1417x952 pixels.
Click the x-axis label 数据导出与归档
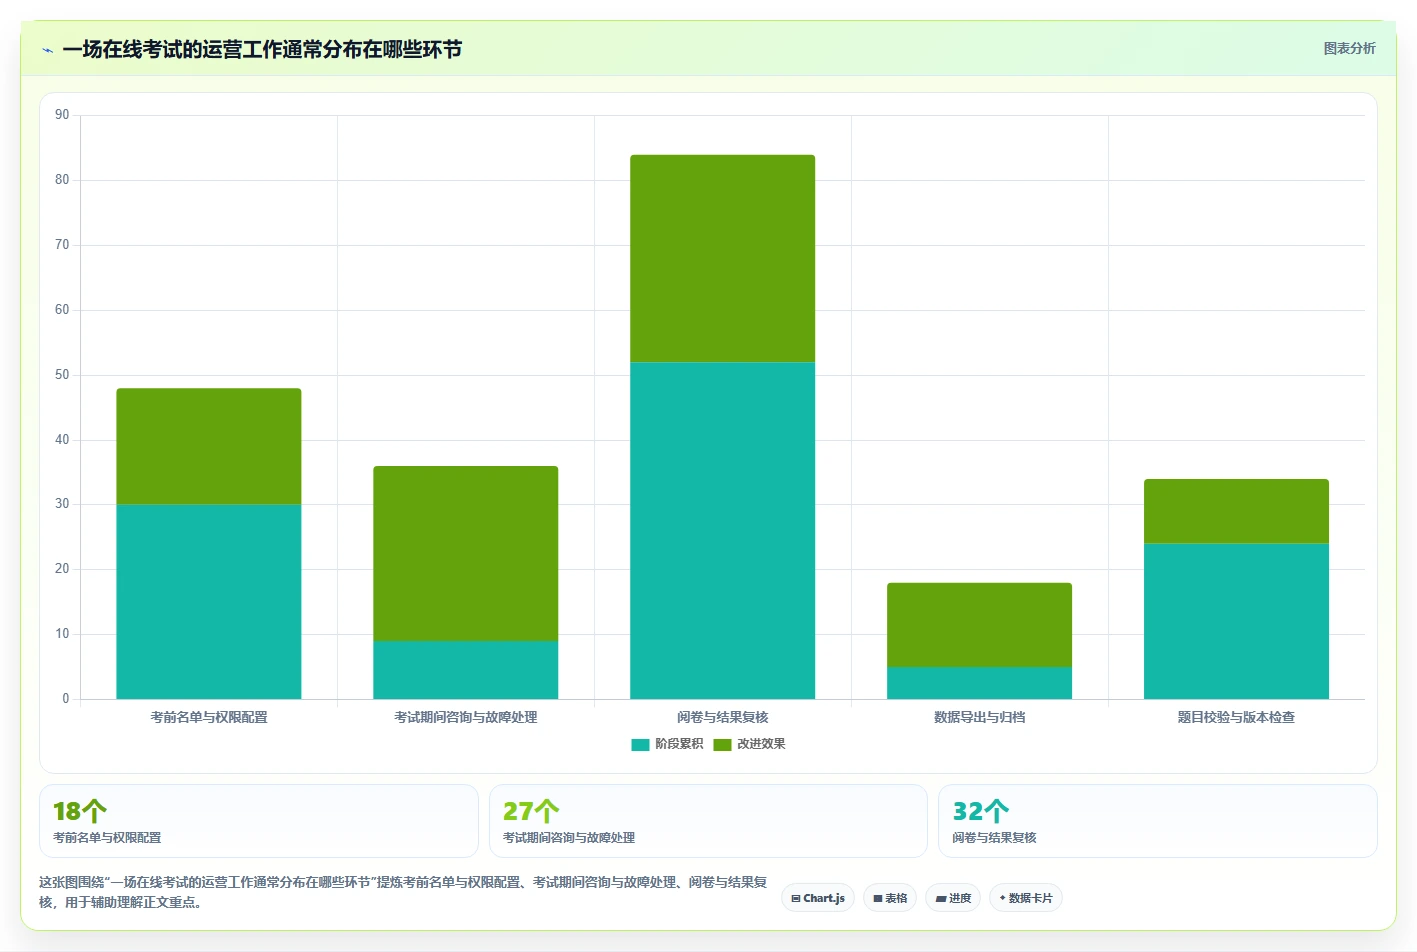tap(980, 717)
